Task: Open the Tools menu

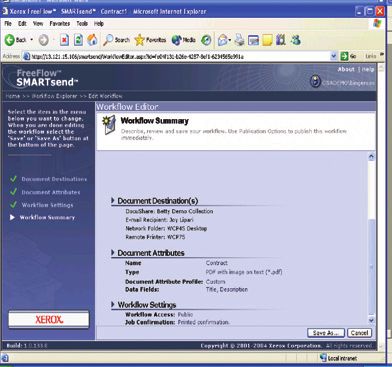Action: [x=82, y=24]
